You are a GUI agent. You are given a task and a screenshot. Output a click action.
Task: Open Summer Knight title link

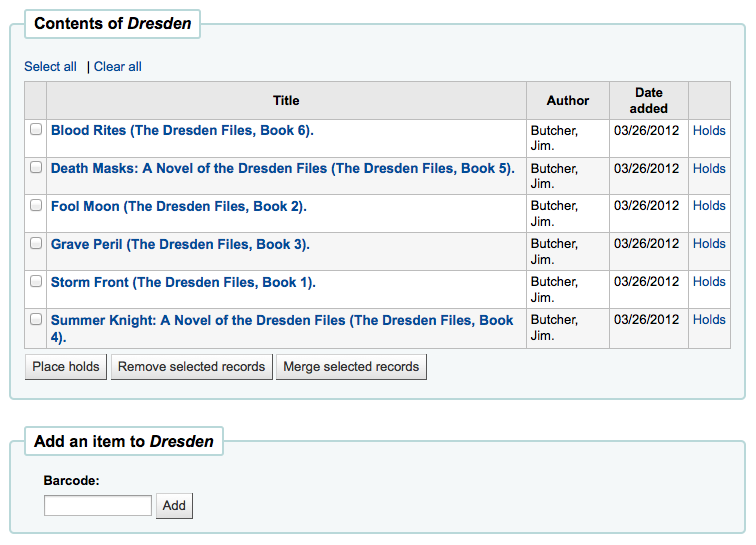click(x=282, y=328)
